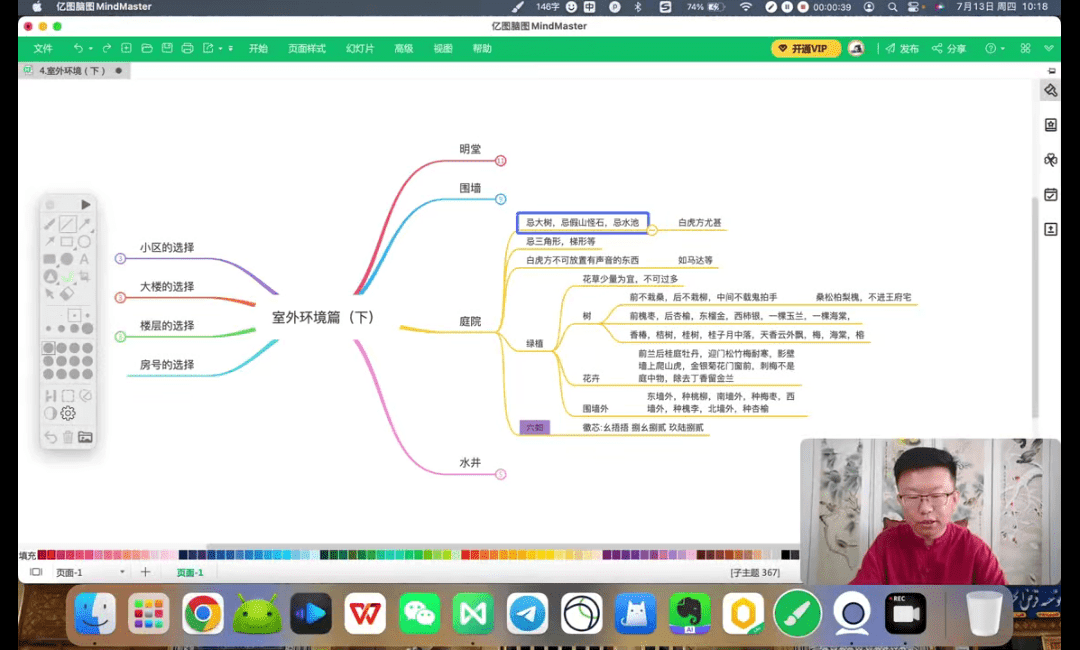
Task: Click the save icon in toolbar
Action: point(166,48)
